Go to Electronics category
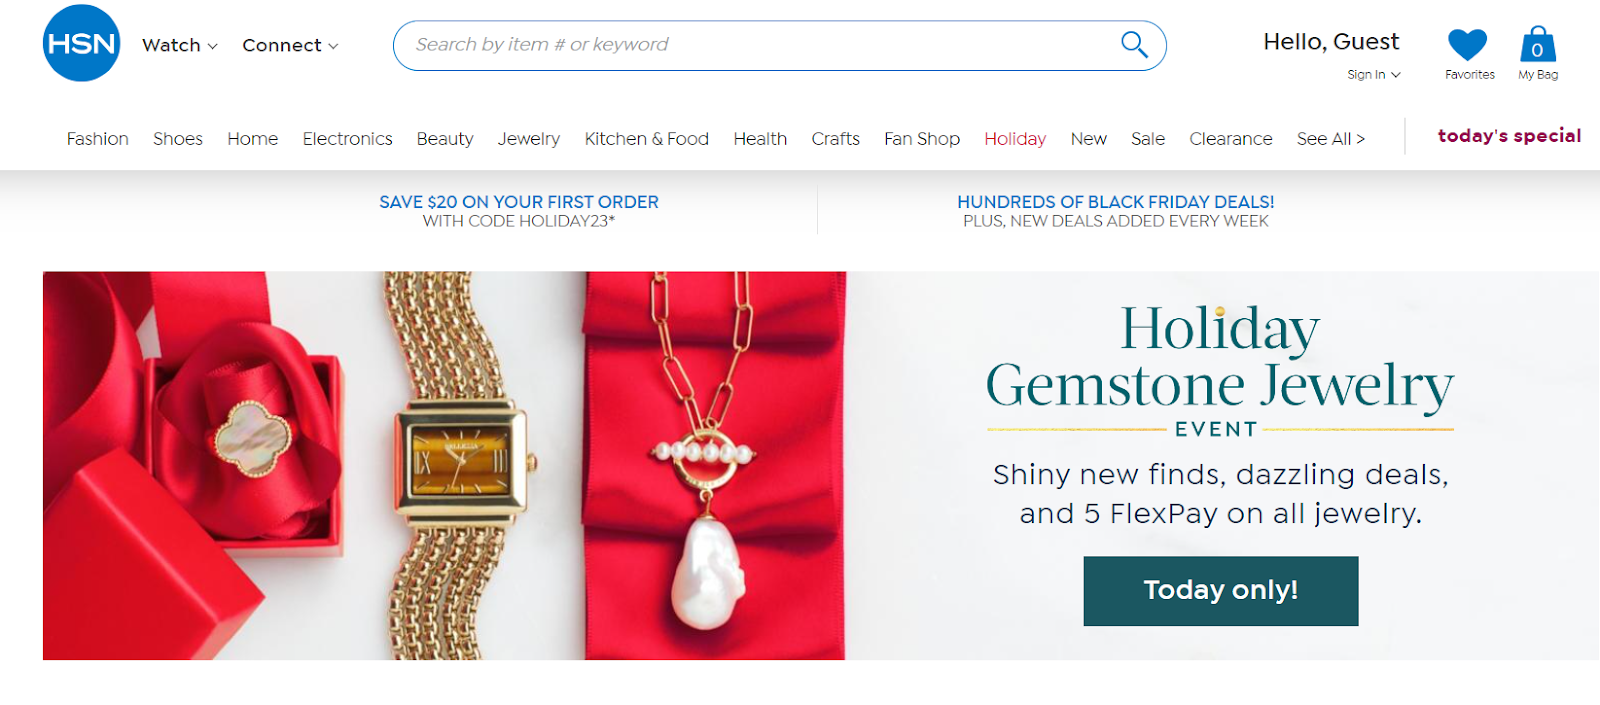The image size is (1600, 705). pyautogui.click(x=347, y=139)
